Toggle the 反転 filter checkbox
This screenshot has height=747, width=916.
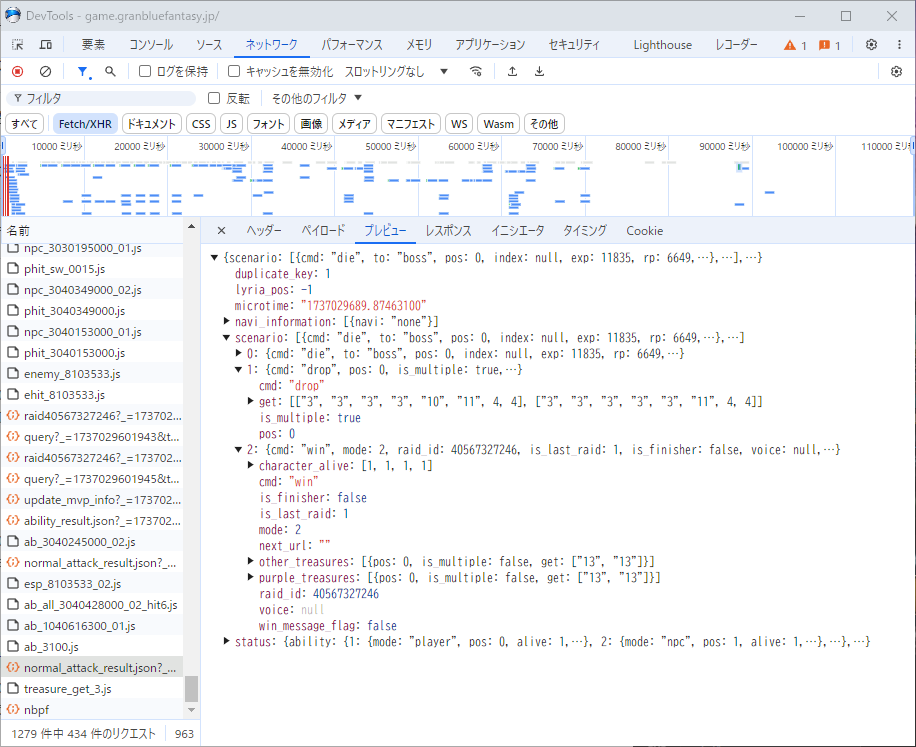(x=214, y=98)
